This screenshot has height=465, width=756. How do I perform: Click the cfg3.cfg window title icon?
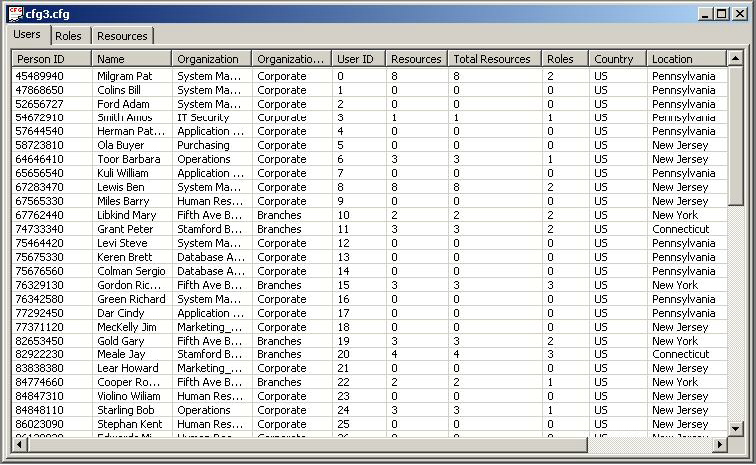pyautogui.click(x=15, y=14)
